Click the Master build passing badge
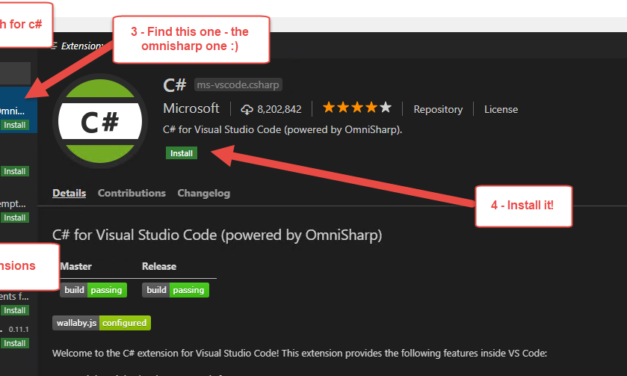This screenshot has height=376, width=627. click(93, 290)
